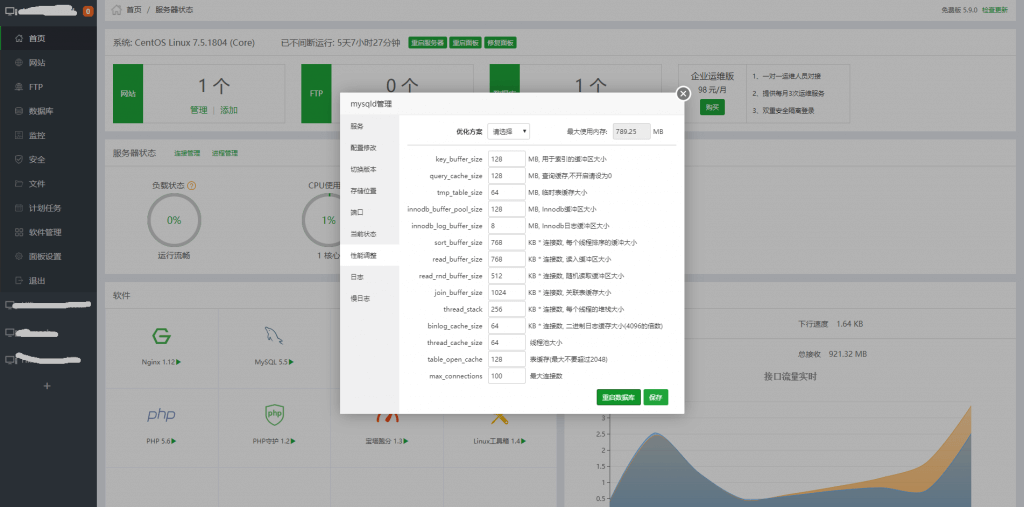
Task: Open the 软件管理 grid item in sidebar
Action: tap(48, 232)
